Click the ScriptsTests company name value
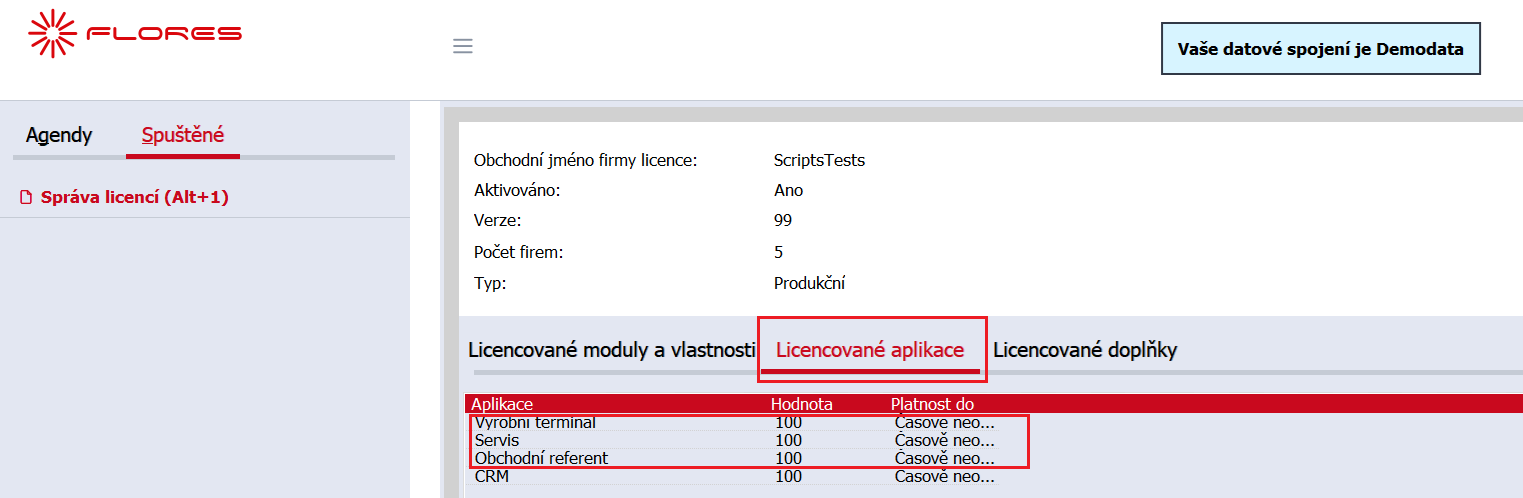The height and width of the screenshot is (498, 1523). pyautogui.click(x=819, y=160)
